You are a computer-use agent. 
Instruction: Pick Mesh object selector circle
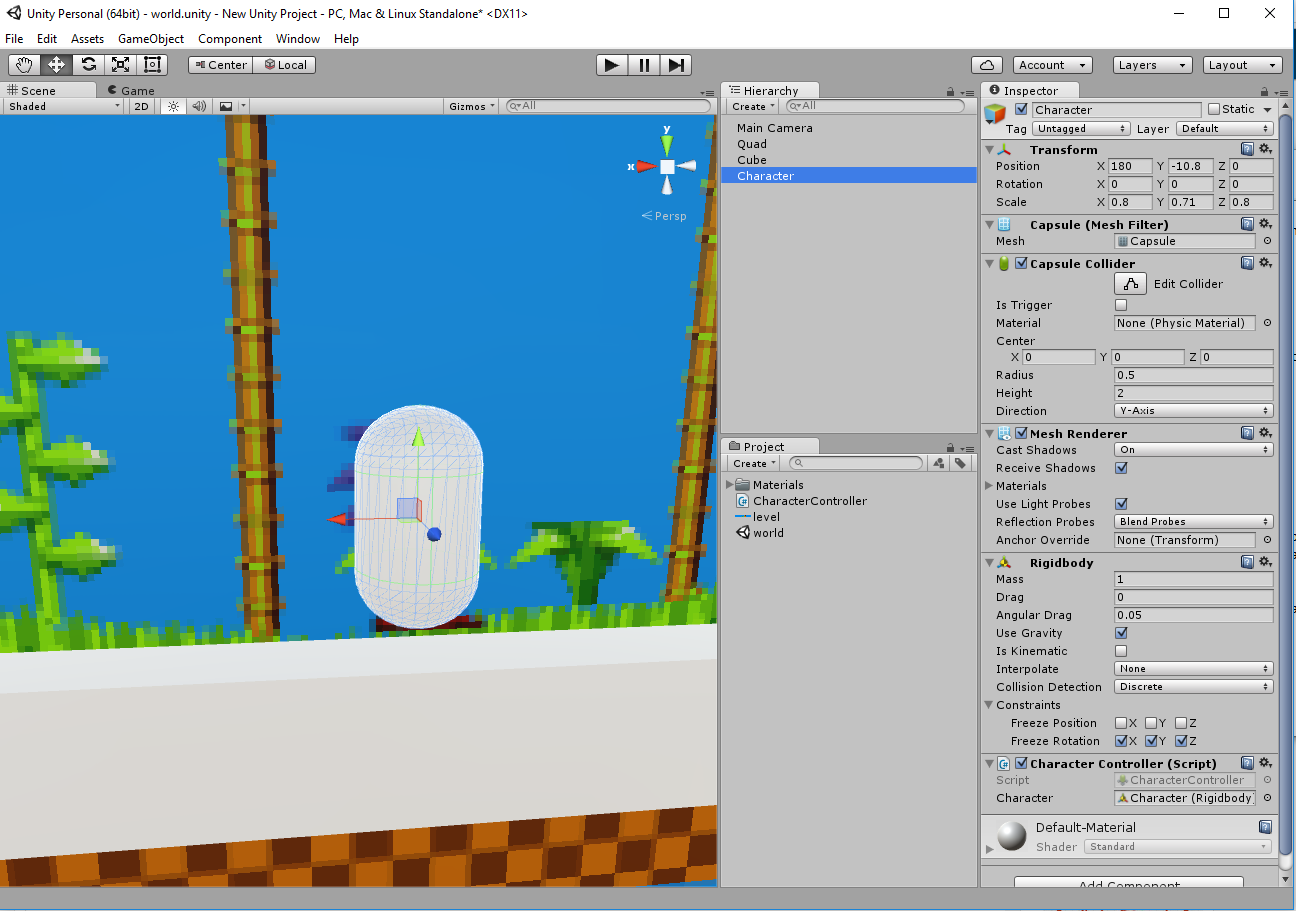pyautogui.click(x=1267, y=241)
